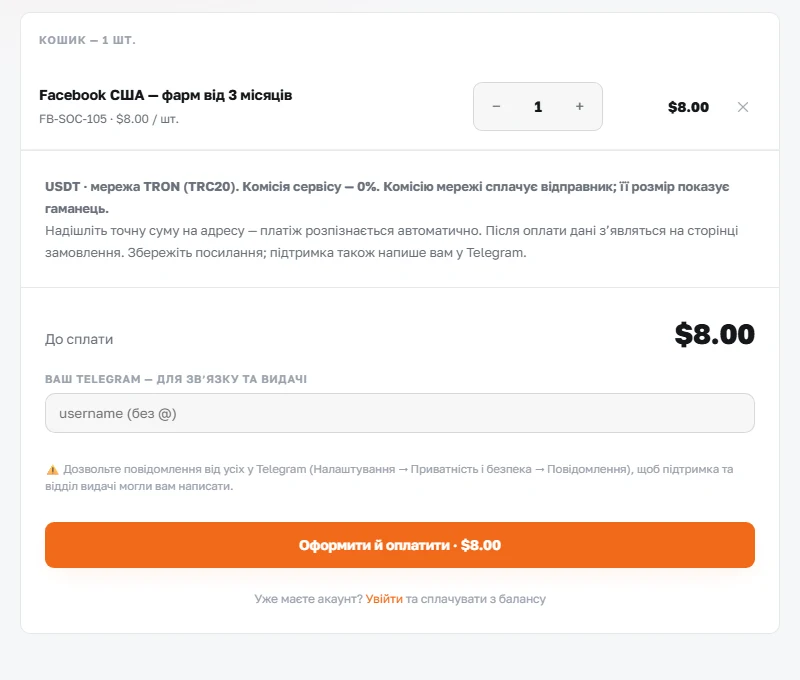Click the Кошик — 1 шт. header
The width and height of the screenshot is (800, 680).
point(87,40)
